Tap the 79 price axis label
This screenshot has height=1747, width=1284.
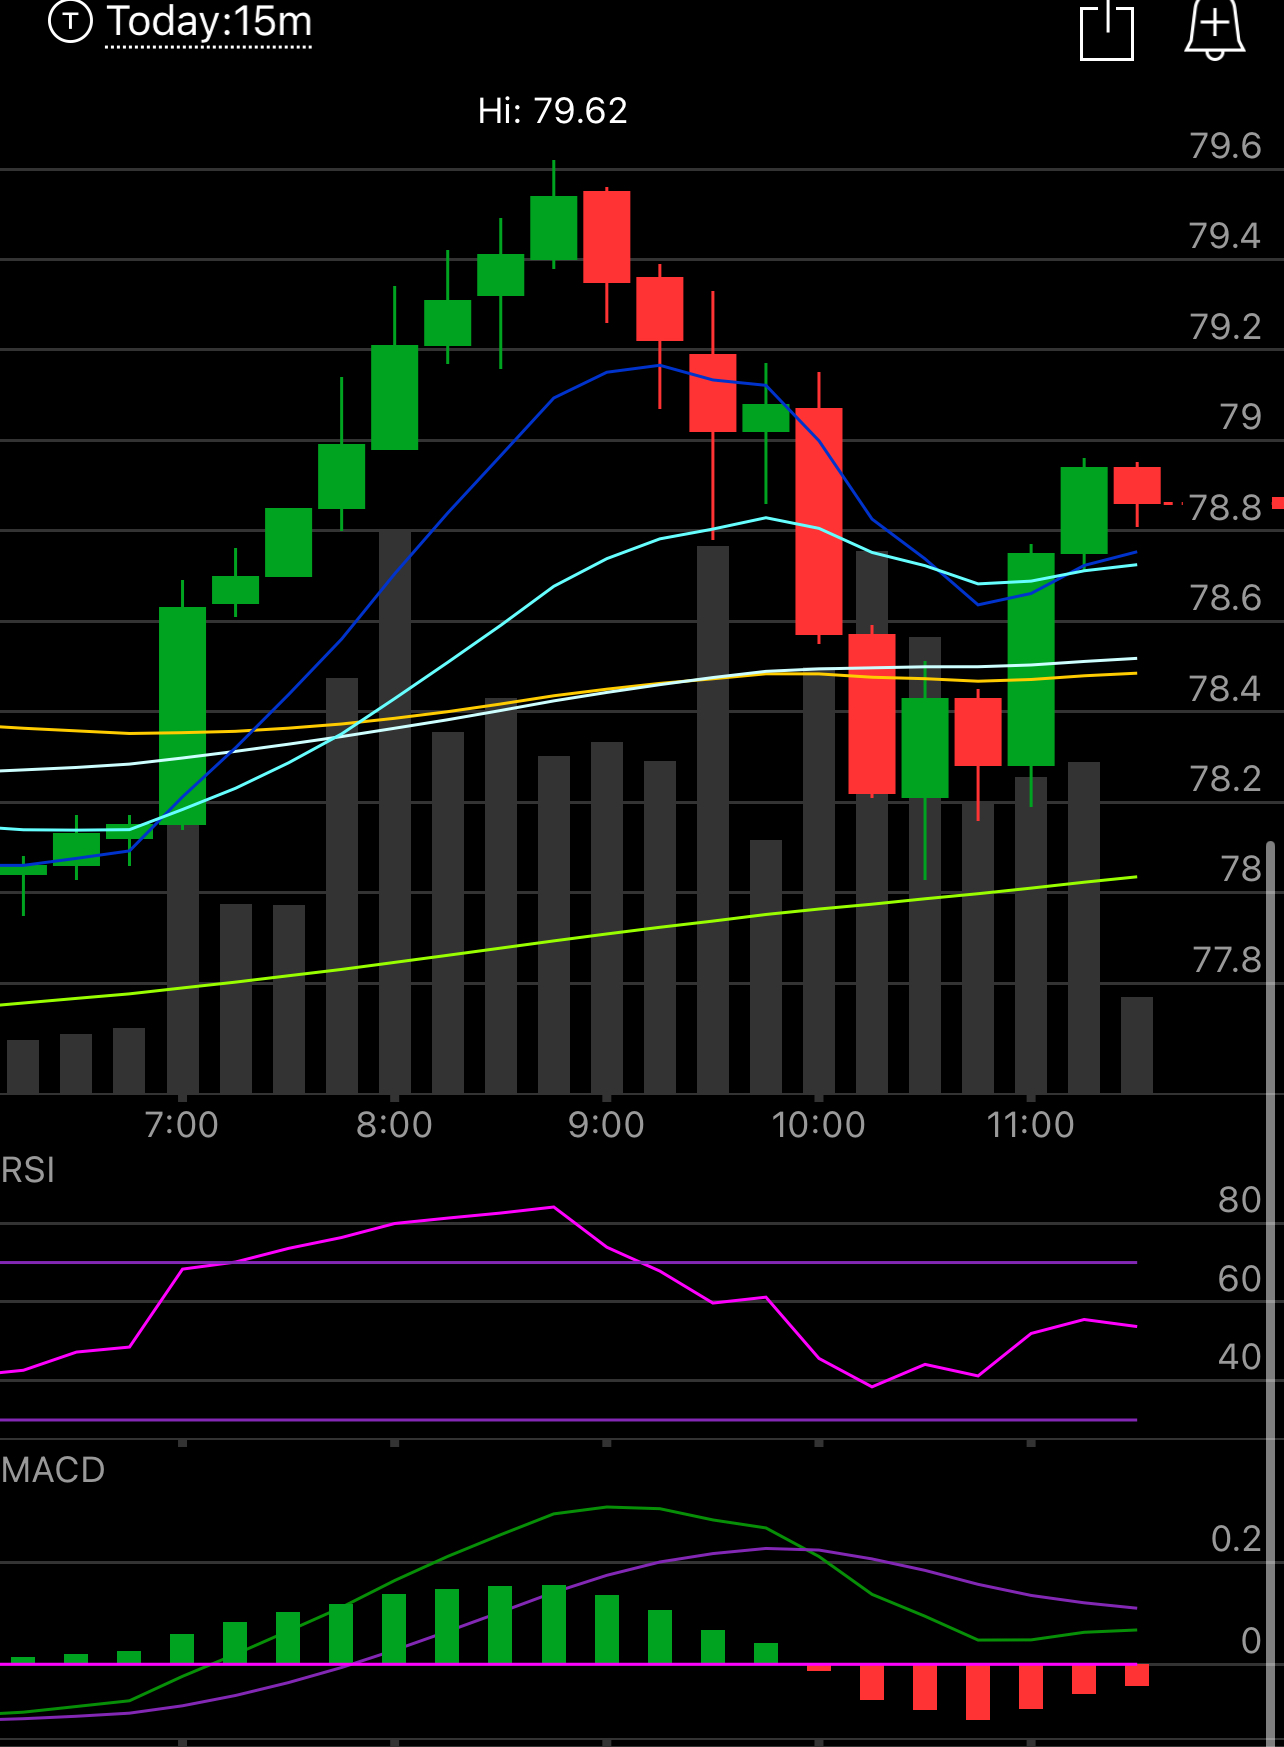(1240, 417)
